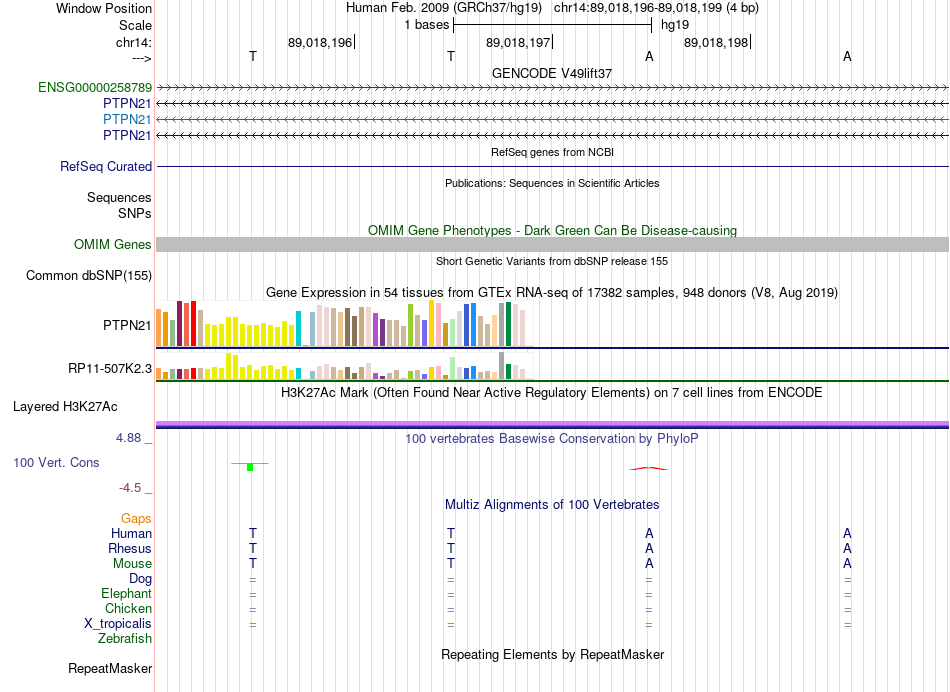This screenshot has width=950, height=692.
Task: Click the Scale label in ruler
Action: pos(135,25)
